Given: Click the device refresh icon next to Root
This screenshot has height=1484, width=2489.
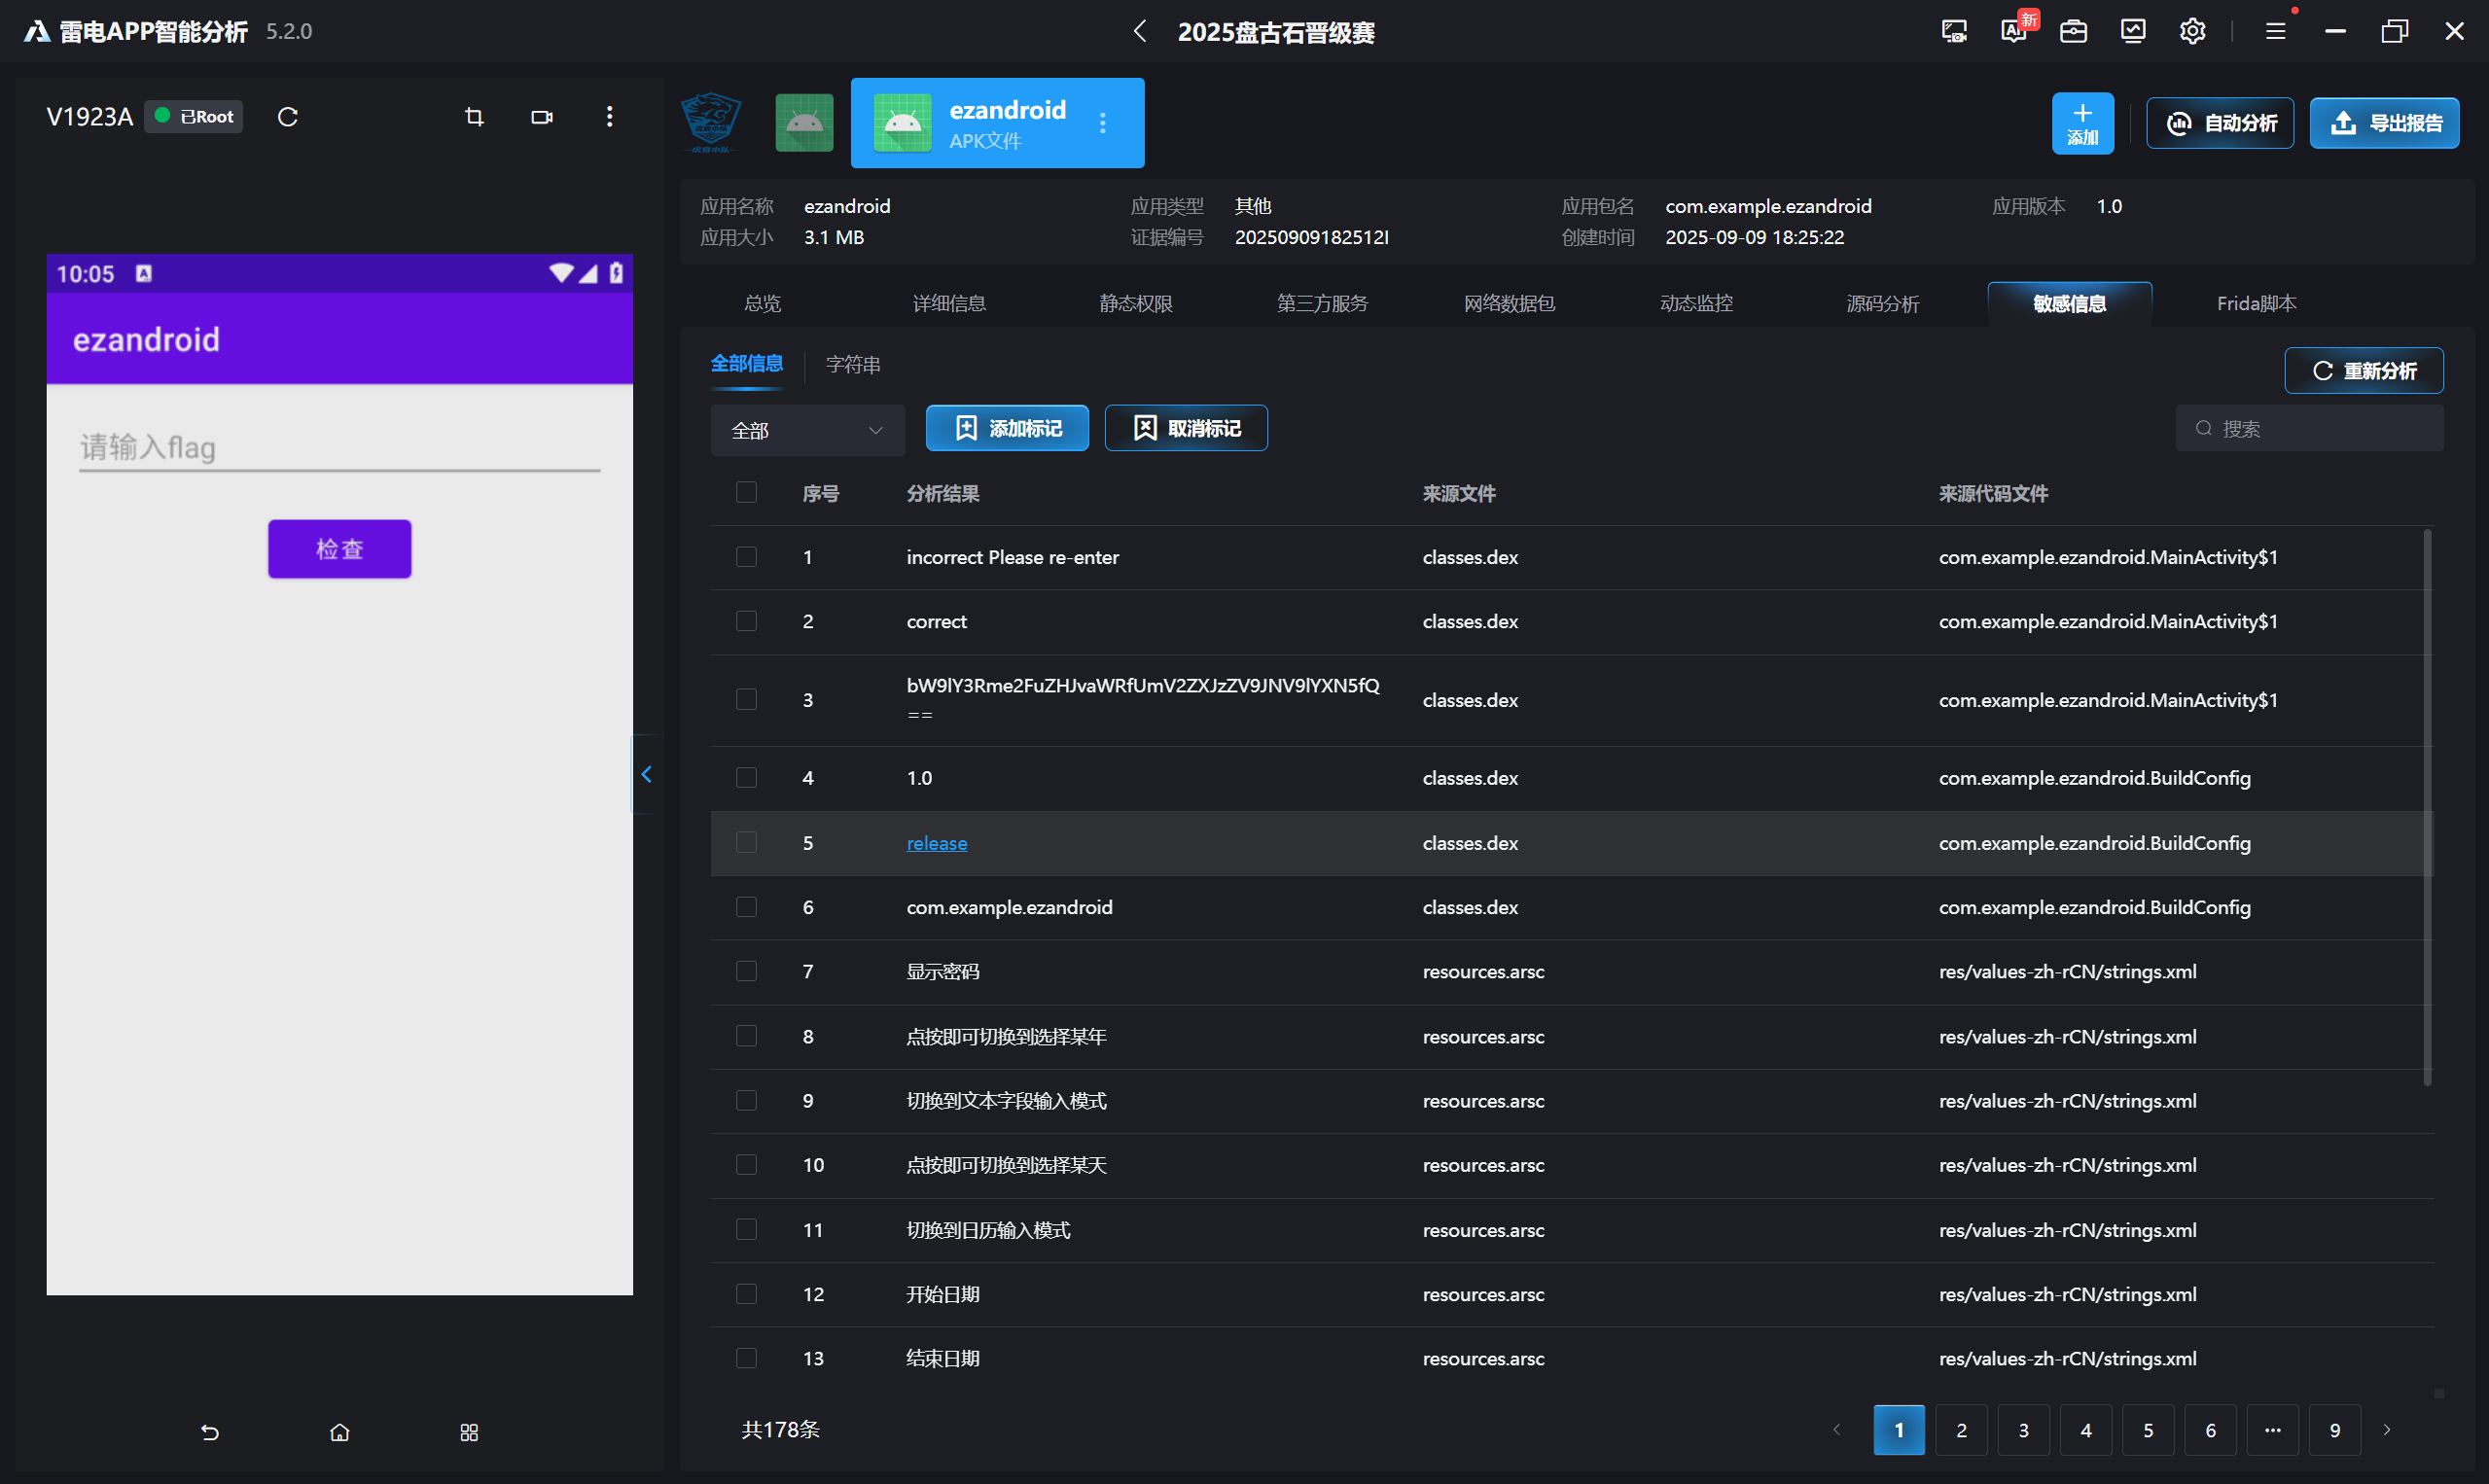Looking at the screenshot, I should (x=288, y=117).
